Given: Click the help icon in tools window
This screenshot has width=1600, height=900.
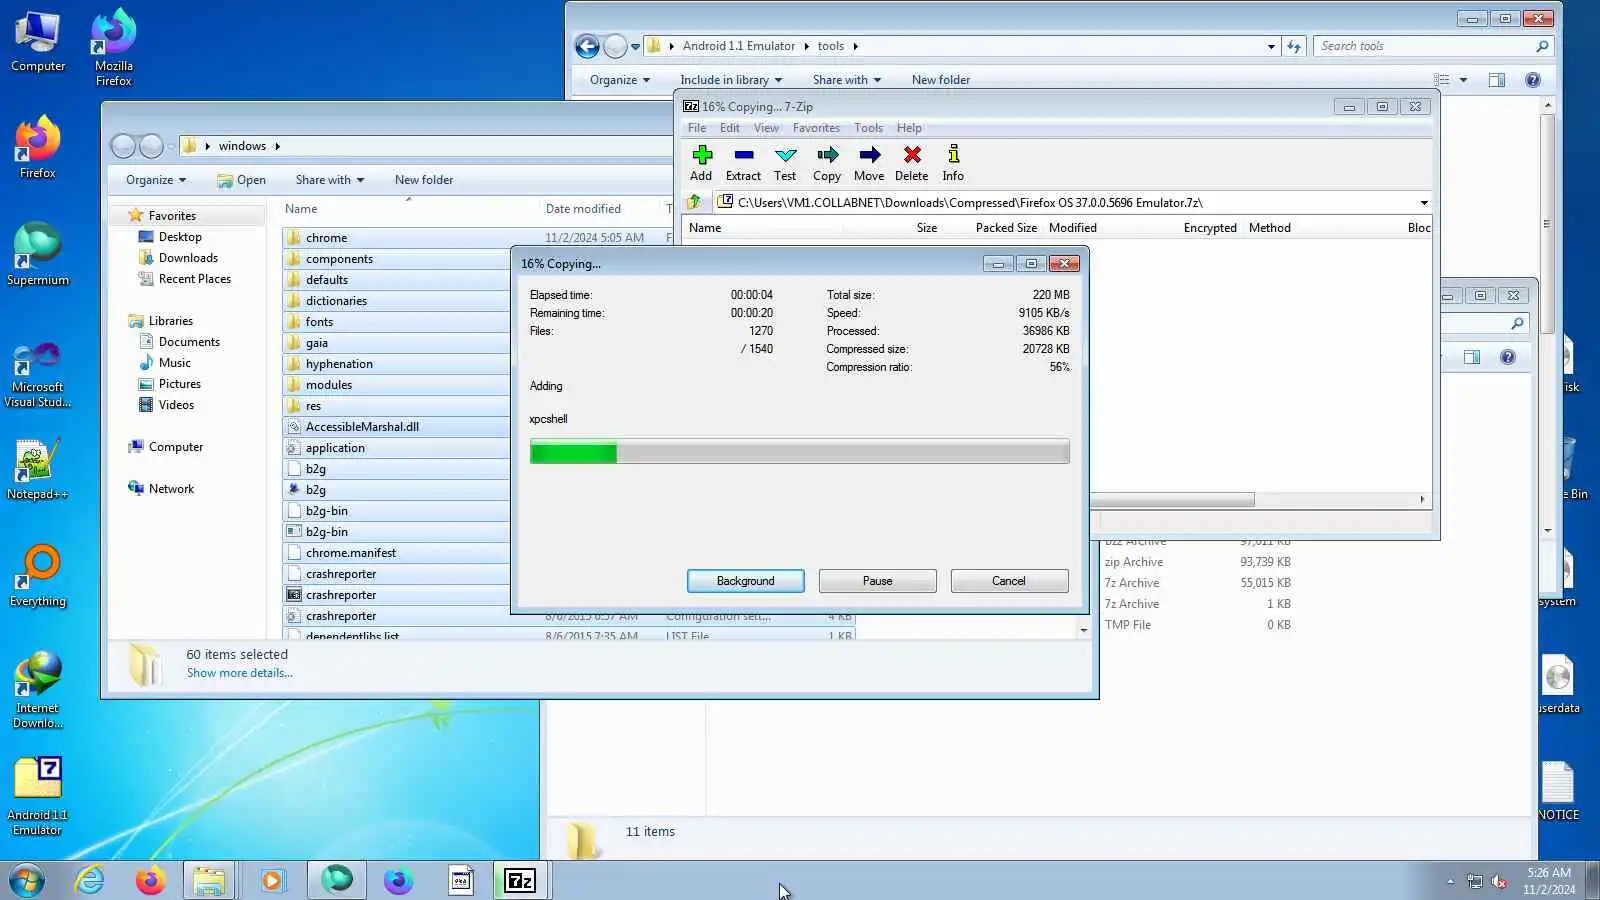Looking at the screenshot, I should pyautogui.click(x=1533, y=80).
